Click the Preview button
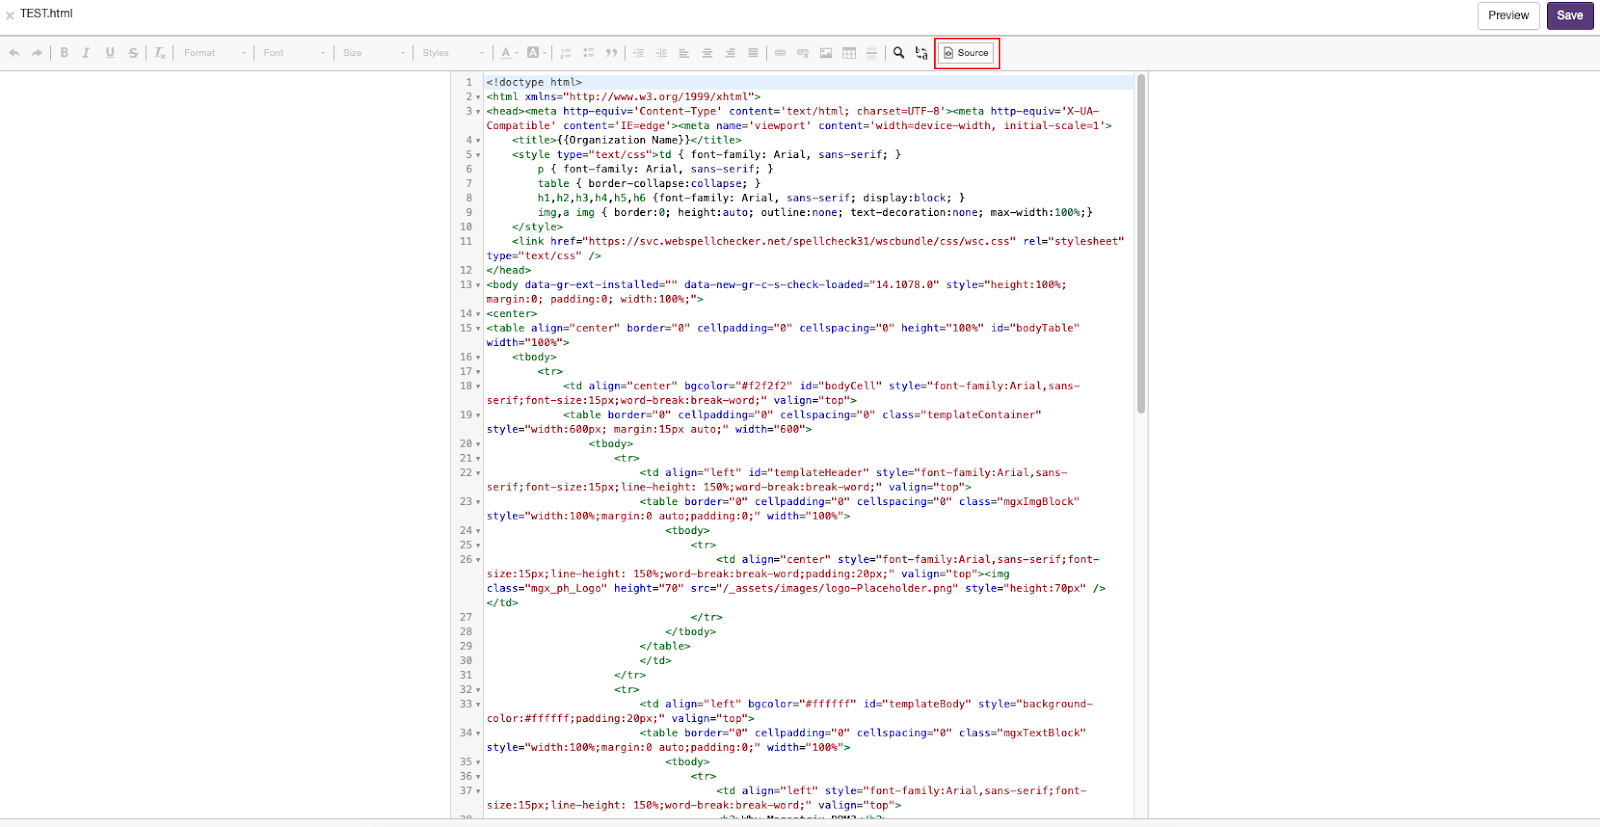 coord(1508,15)
